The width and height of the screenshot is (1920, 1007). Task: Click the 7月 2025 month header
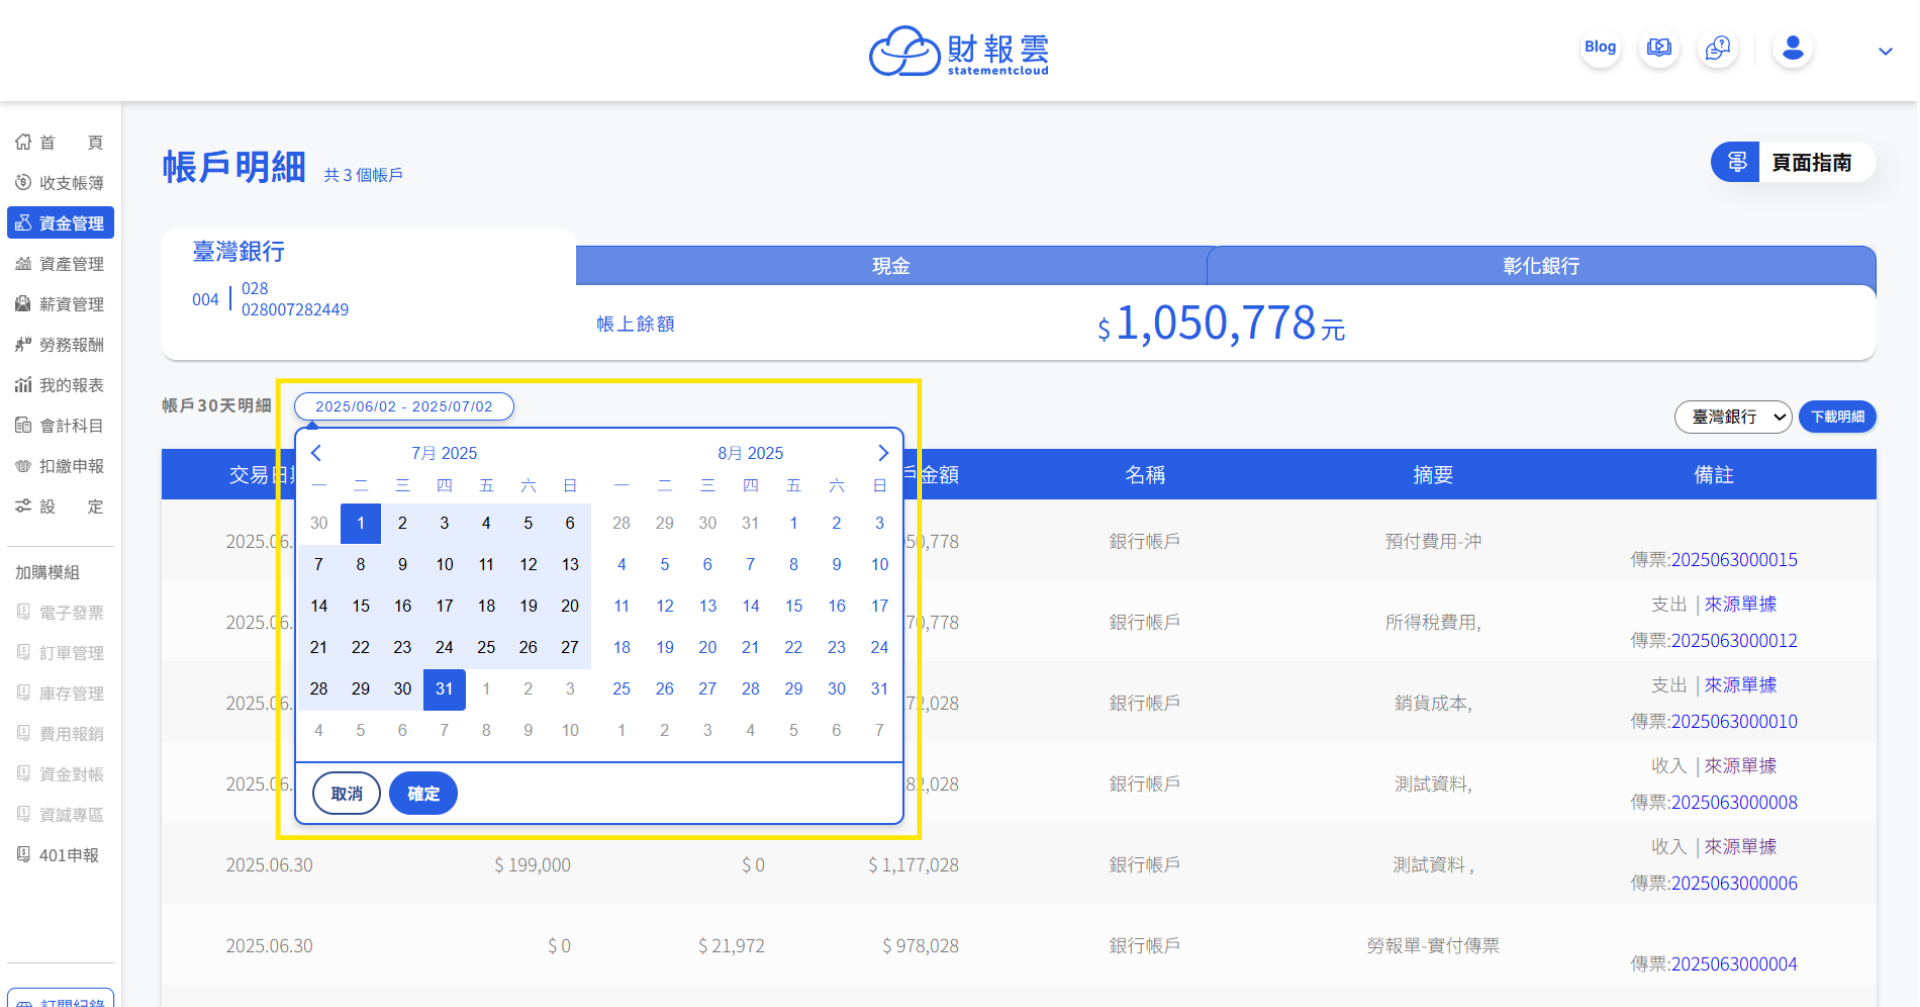(x=444, y=453)
